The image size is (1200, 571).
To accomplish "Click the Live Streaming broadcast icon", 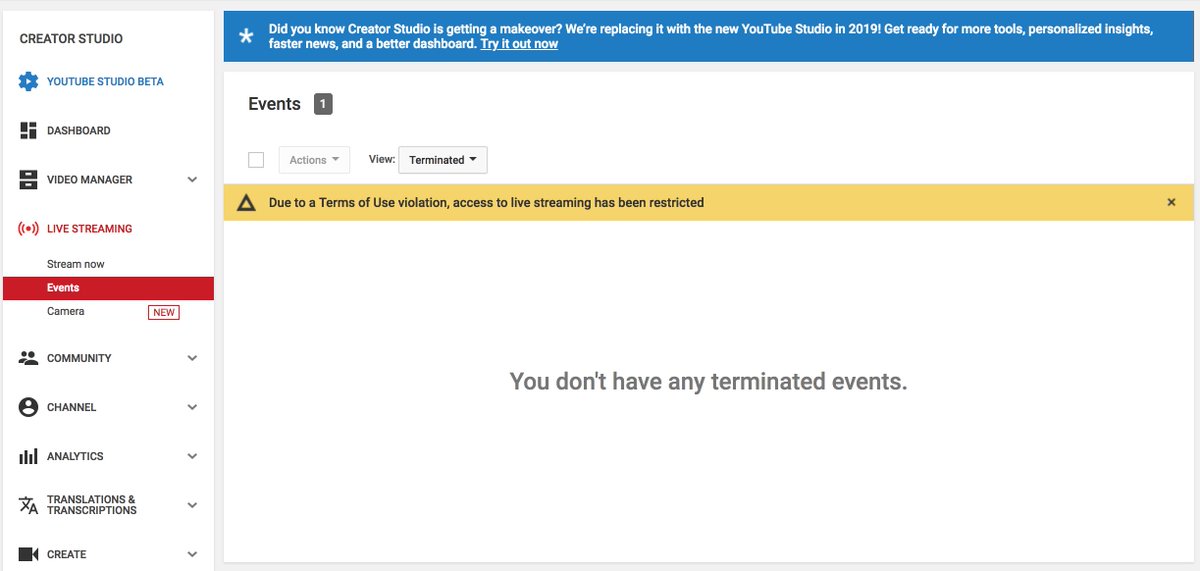I will pyautogui.click(x=28, y=229).
